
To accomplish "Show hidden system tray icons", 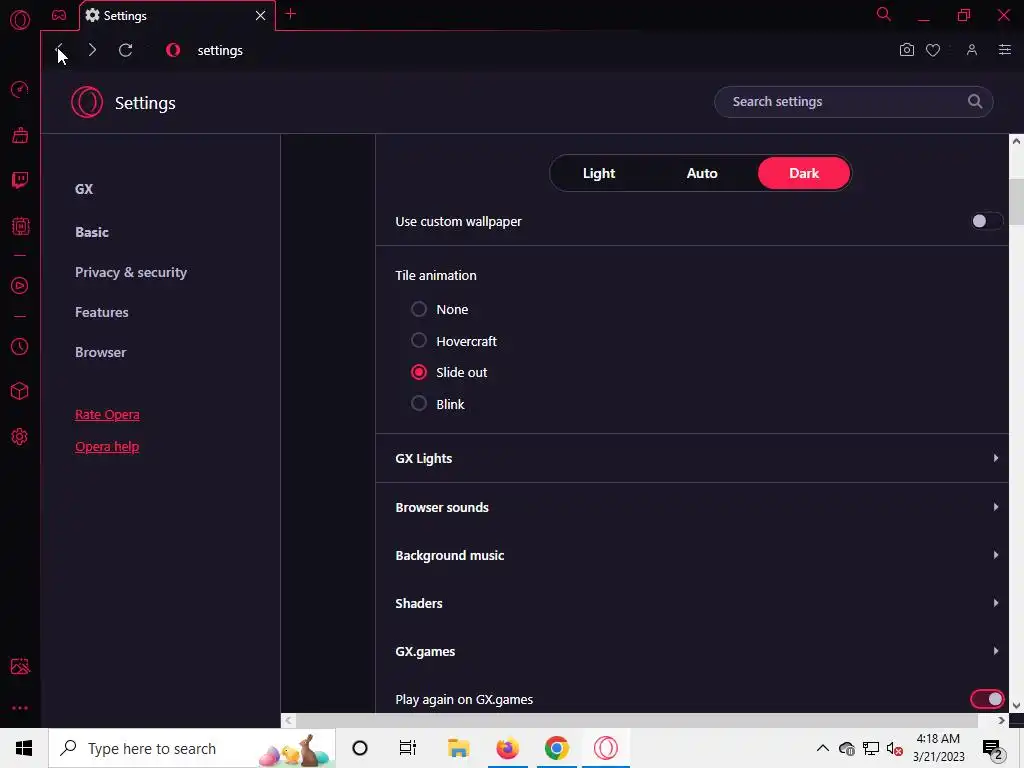I will click(x=823, y=748).
